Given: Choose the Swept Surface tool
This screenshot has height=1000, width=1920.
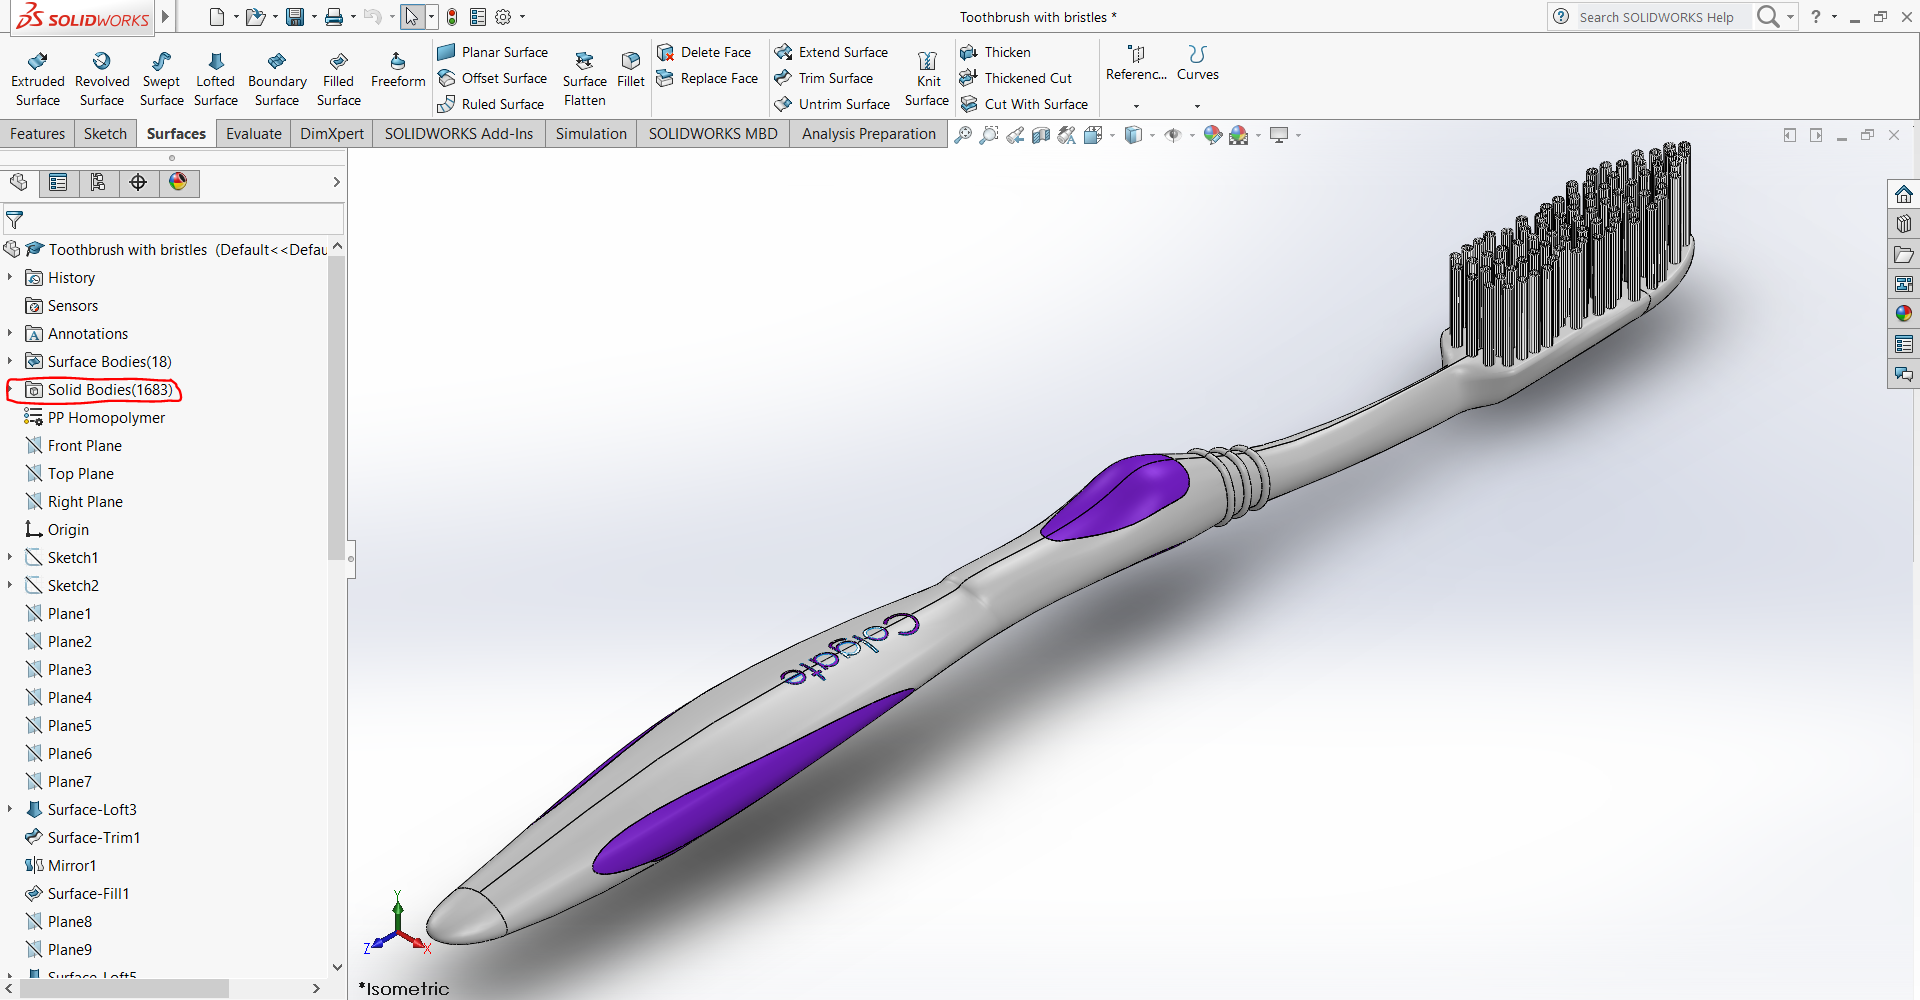Looking at the screenshot, I should point(161,79).
